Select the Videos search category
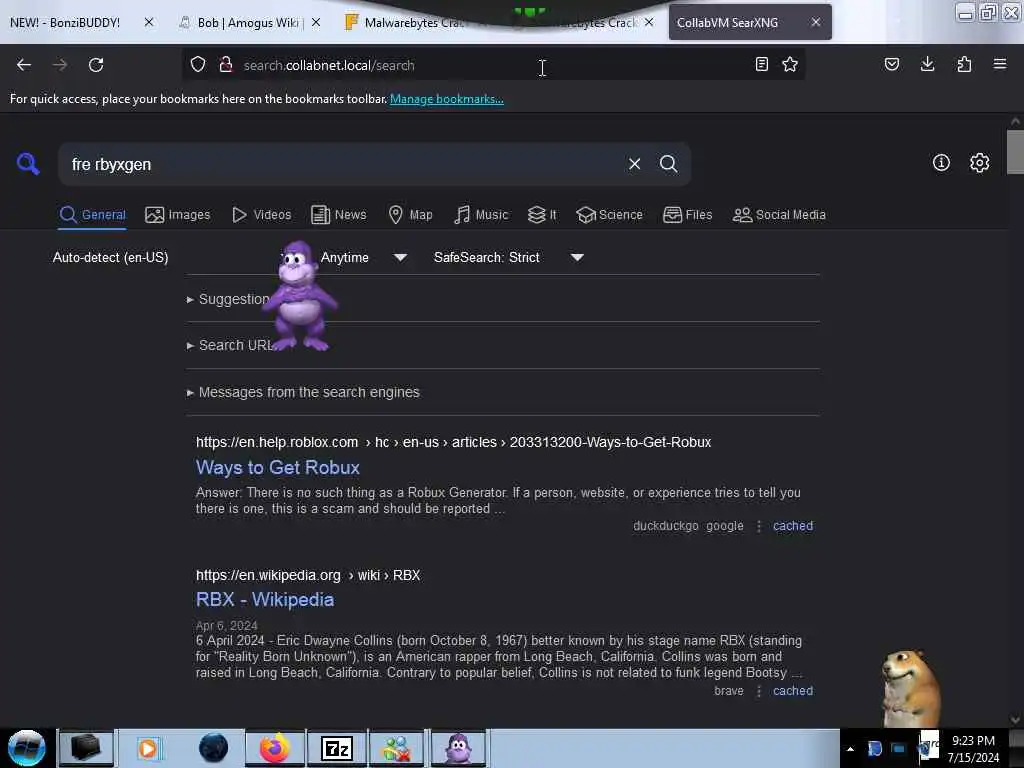The image size is (1024, 768). (262, 214)
